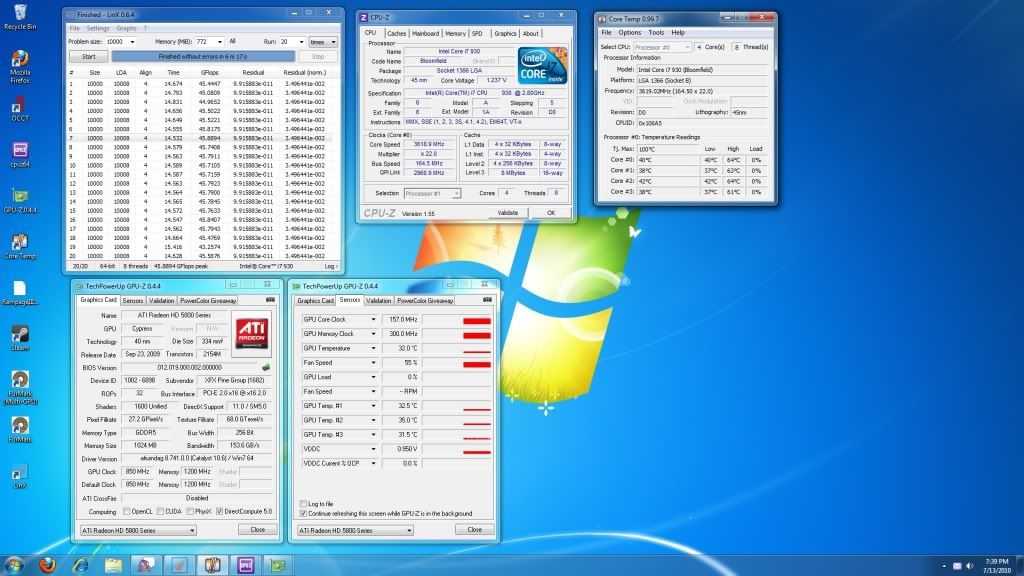Click OK in CPU-Z window
The width and height of the screenshot is (1024, 576).
551,213
